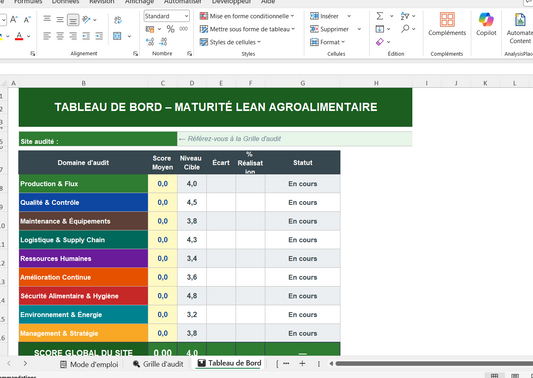This screenshot has width=533, height=378.
Task: Apply thousands separator style
Action: tap(184, 29)
